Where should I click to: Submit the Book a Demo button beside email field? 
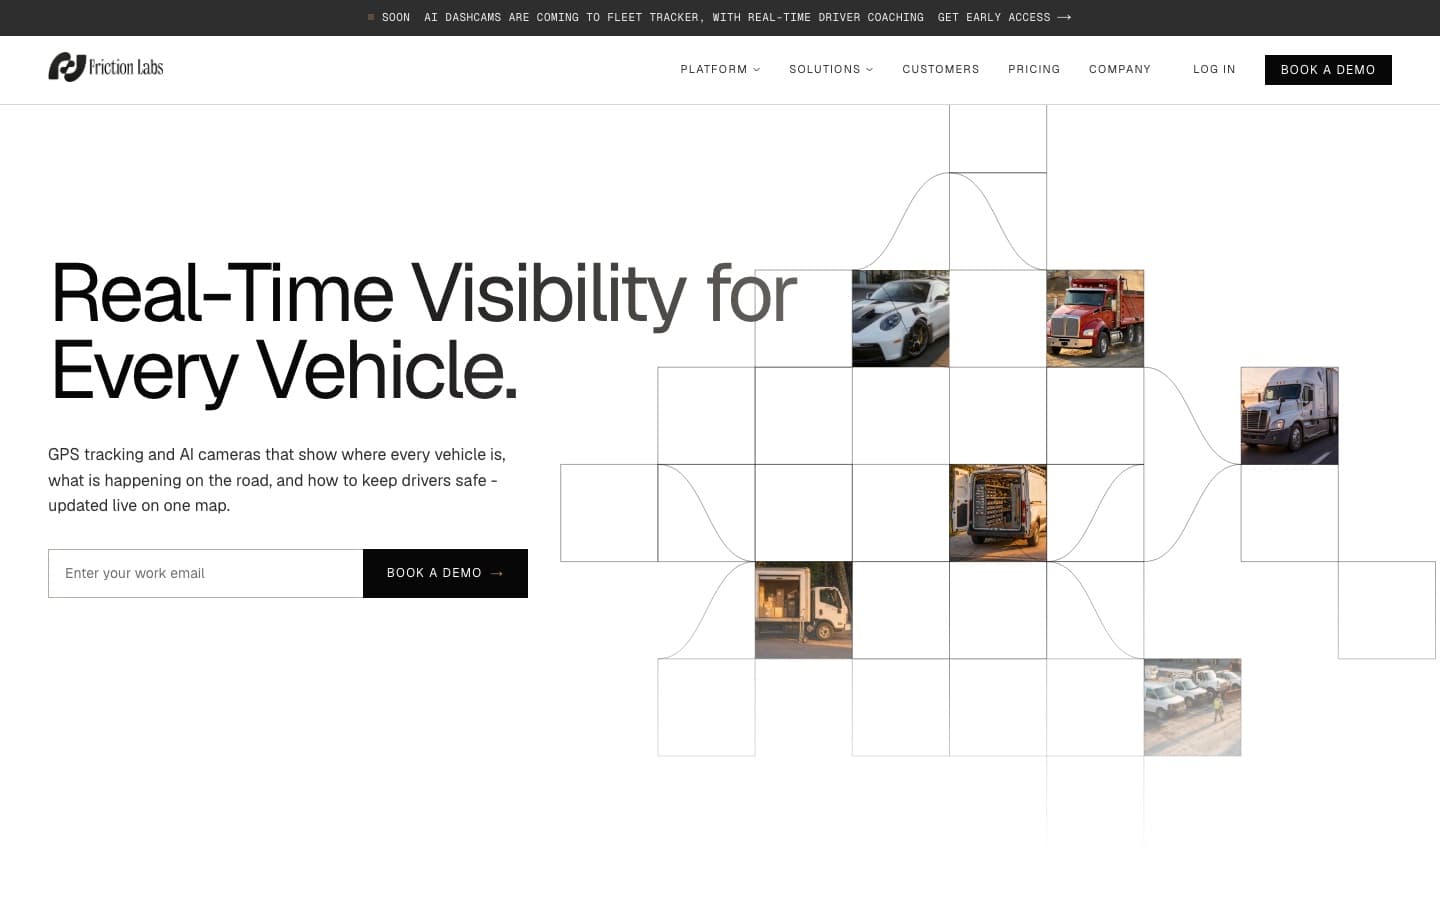click(x=445, y=573)
